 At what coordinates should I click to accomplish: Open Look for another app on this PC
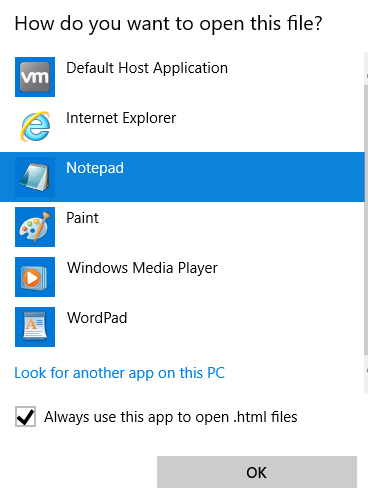(x=120, y=373)
